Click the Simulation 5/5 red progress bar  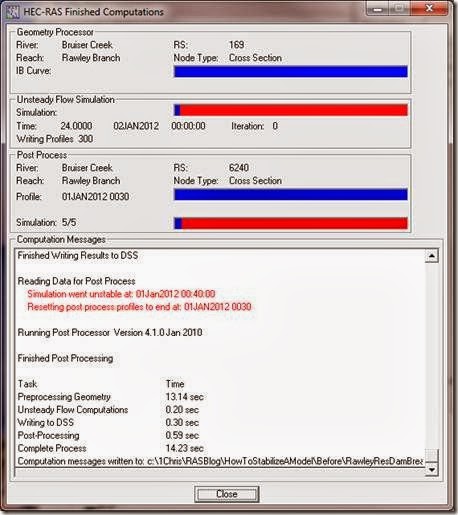[291, 223]
